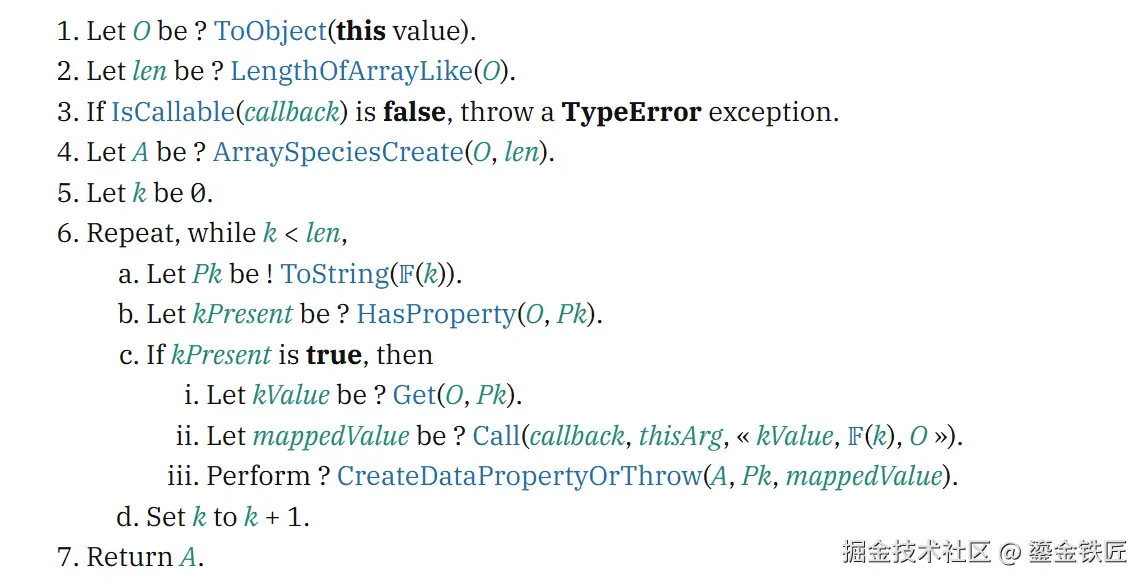
Task: Click the Get link in step 6.c.i
Action: pos(414,395)
